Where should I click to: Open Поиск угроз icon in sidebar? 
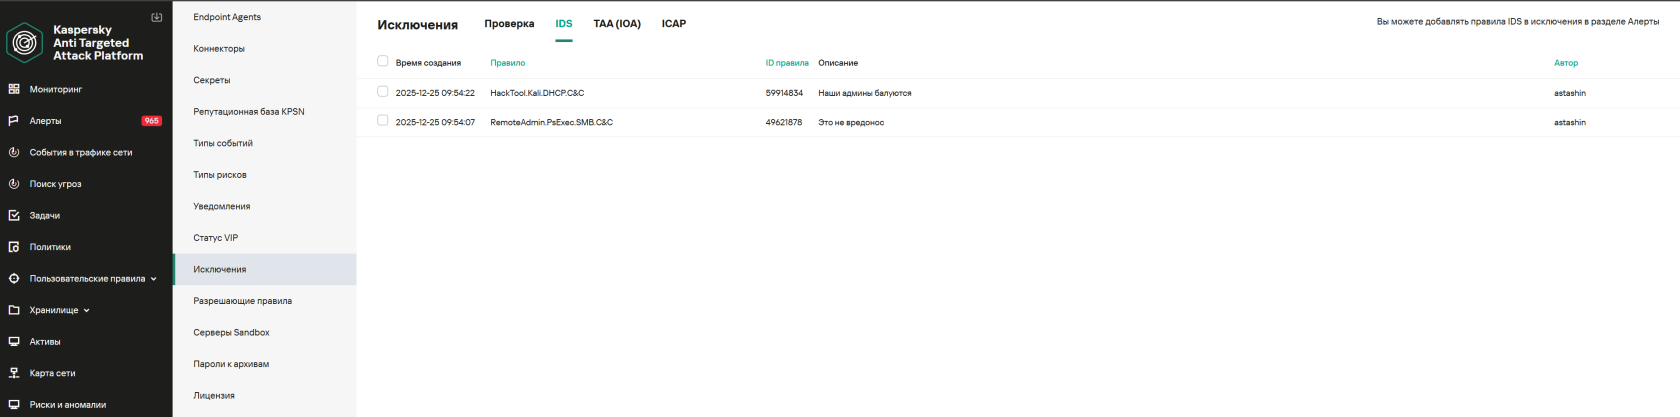point(14,184)
